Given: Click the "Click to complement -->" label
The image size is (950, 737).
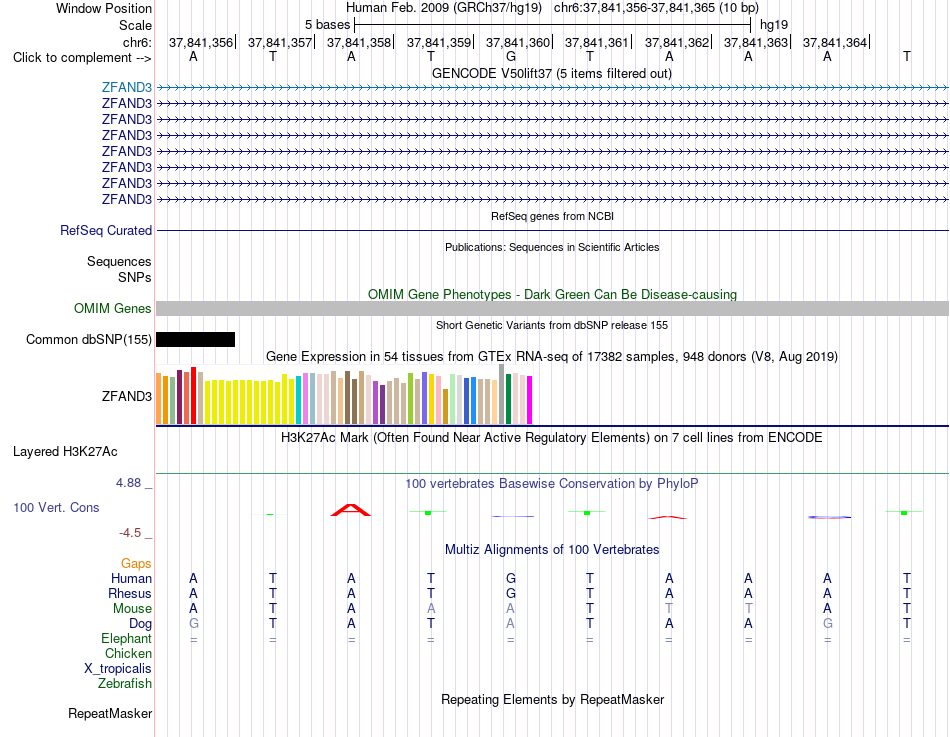Looking at the screenshot, I should (x=82, y=58).
